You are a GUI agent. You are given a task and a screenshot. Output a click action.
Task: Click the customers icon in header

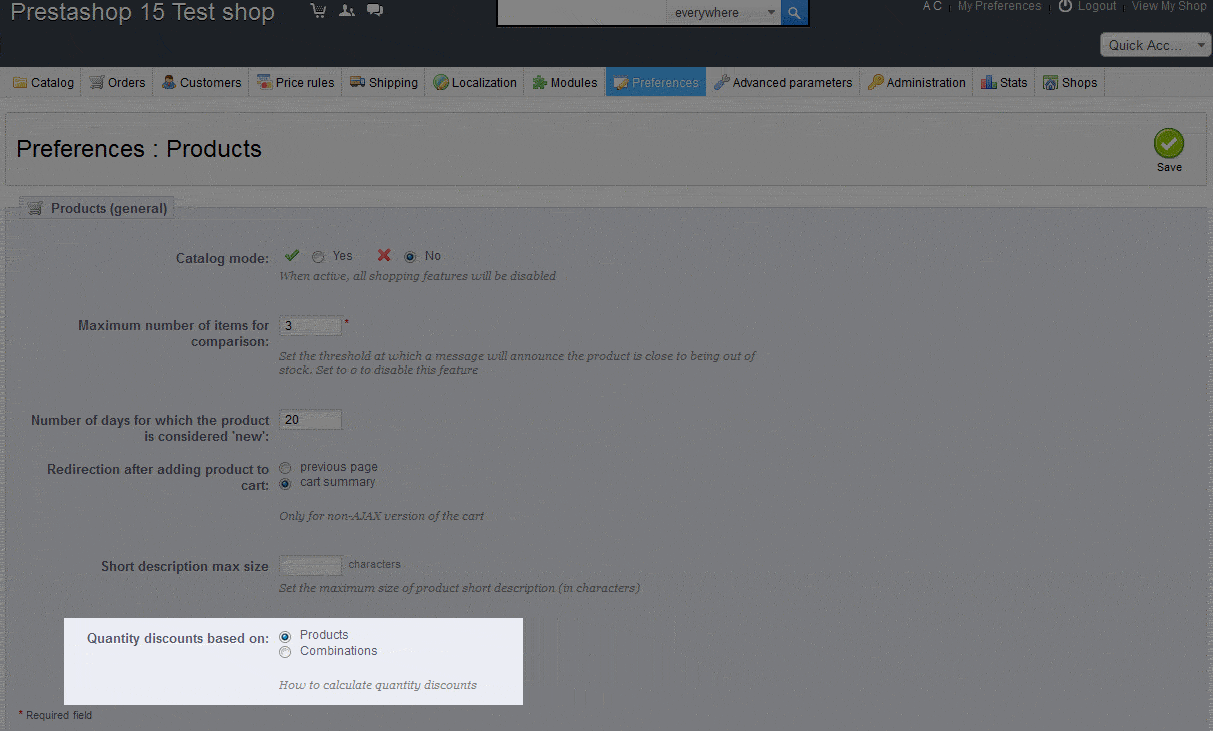point(346,11)
